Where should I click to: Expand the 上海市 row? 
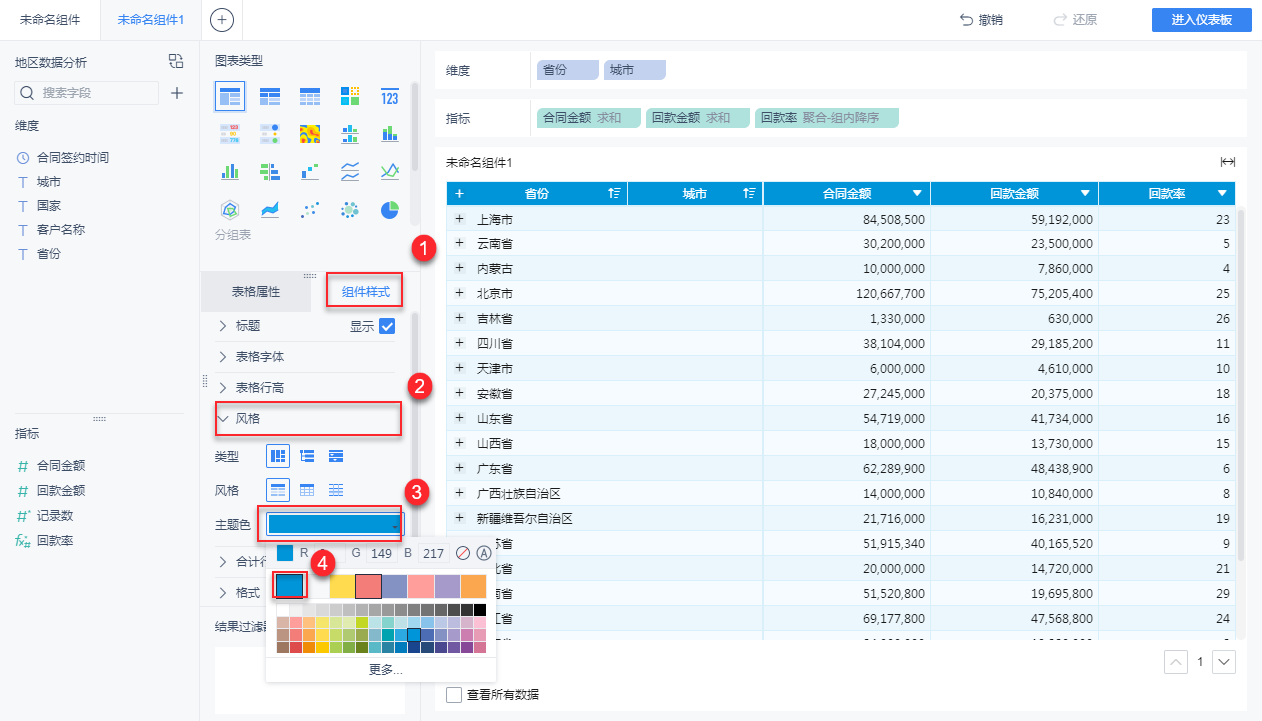pyautogui.click(x=459, y=218)
